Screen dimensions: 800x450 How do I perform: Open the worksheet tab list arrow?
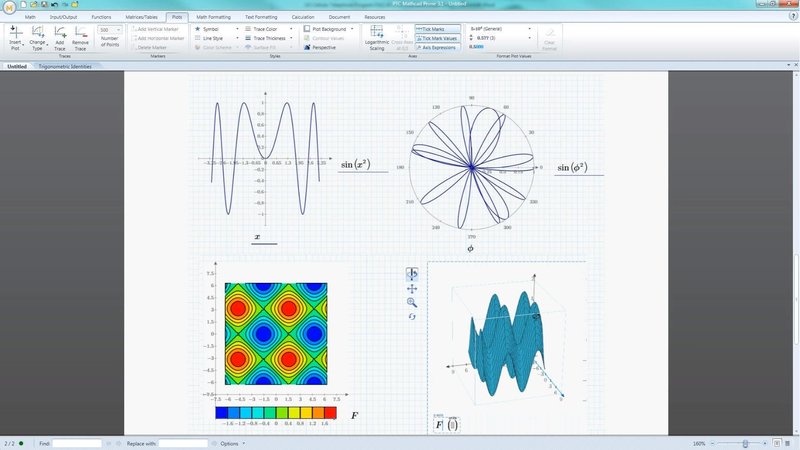coord(788,66)
